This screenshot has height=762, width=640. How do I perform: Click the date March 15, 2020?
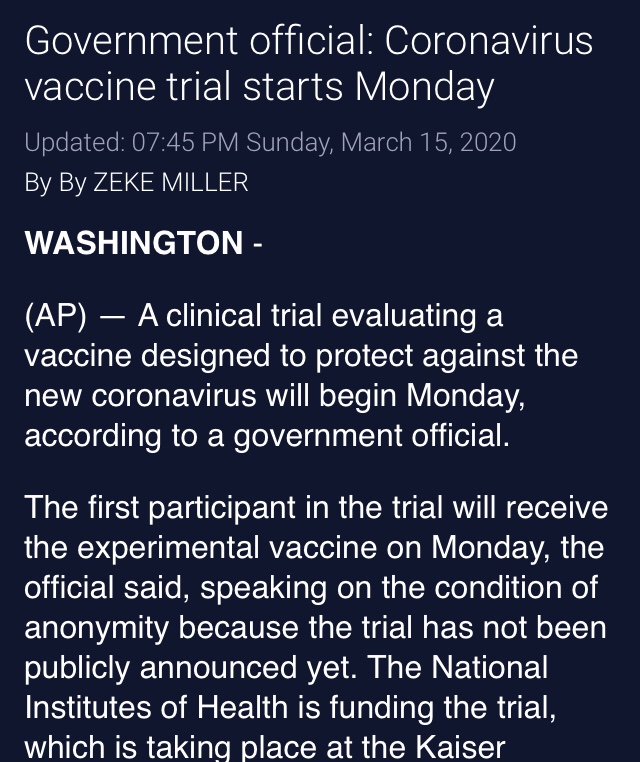(x=428, y=143)
